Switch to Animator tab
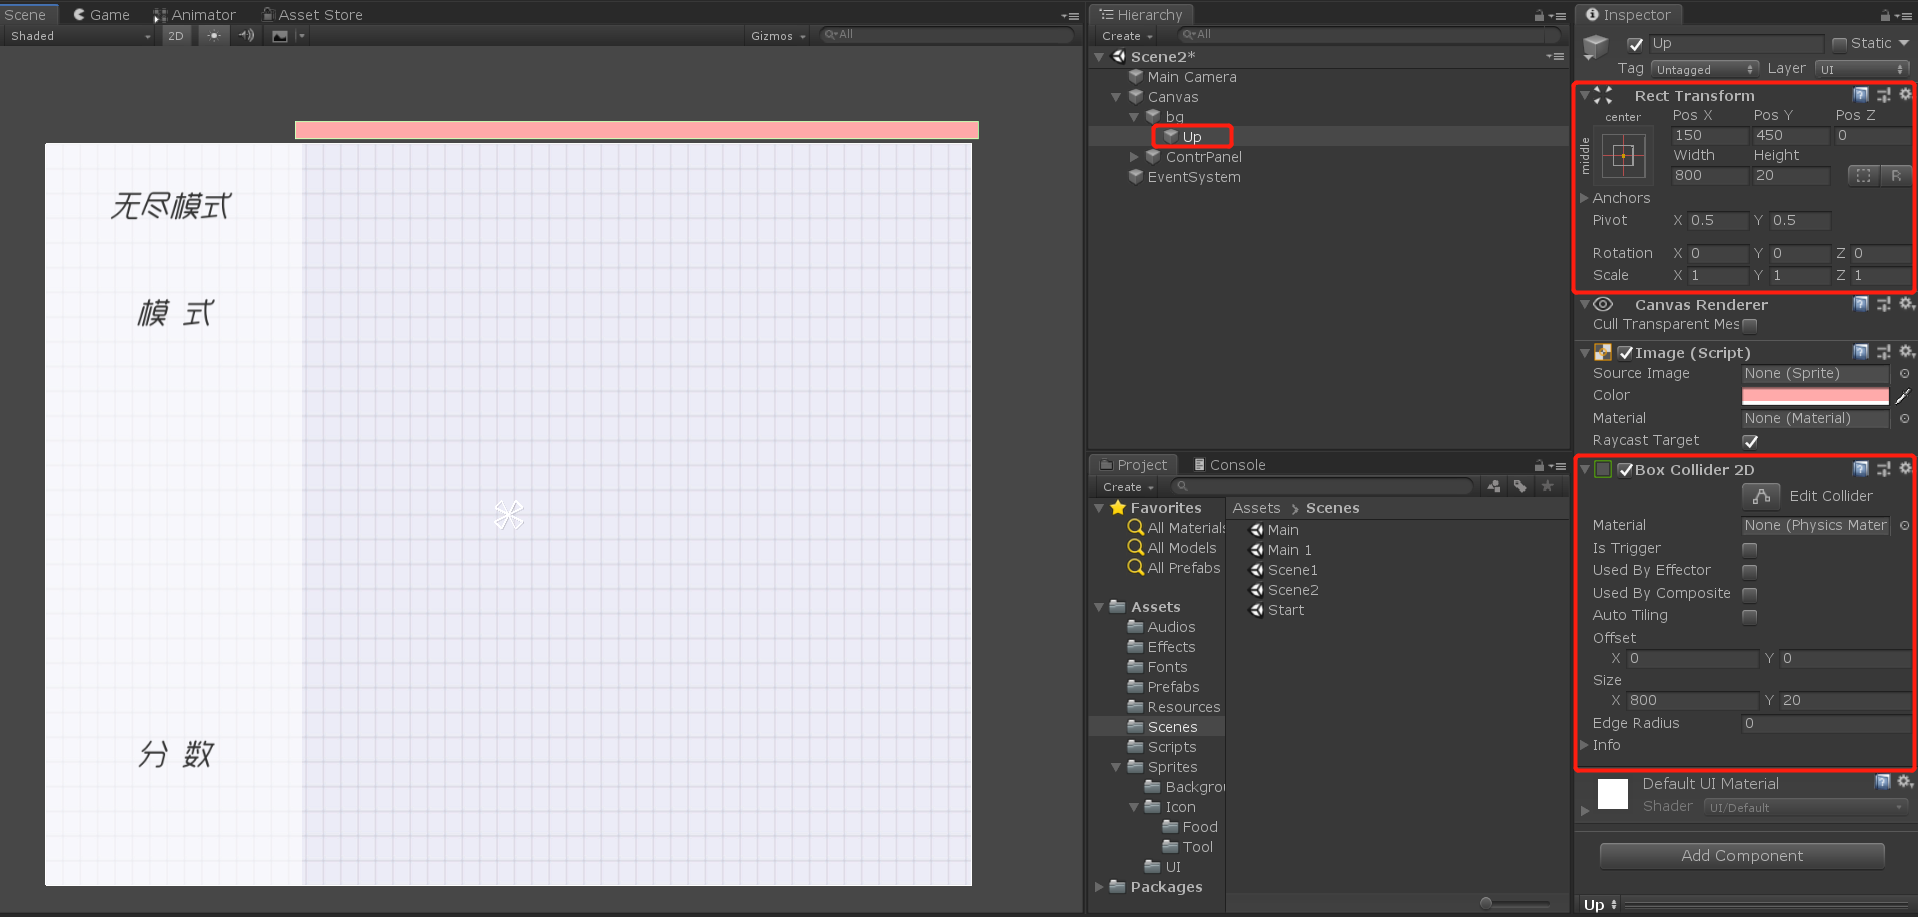The width and height of the screenshot is (1918, 917). coord(194,15)
